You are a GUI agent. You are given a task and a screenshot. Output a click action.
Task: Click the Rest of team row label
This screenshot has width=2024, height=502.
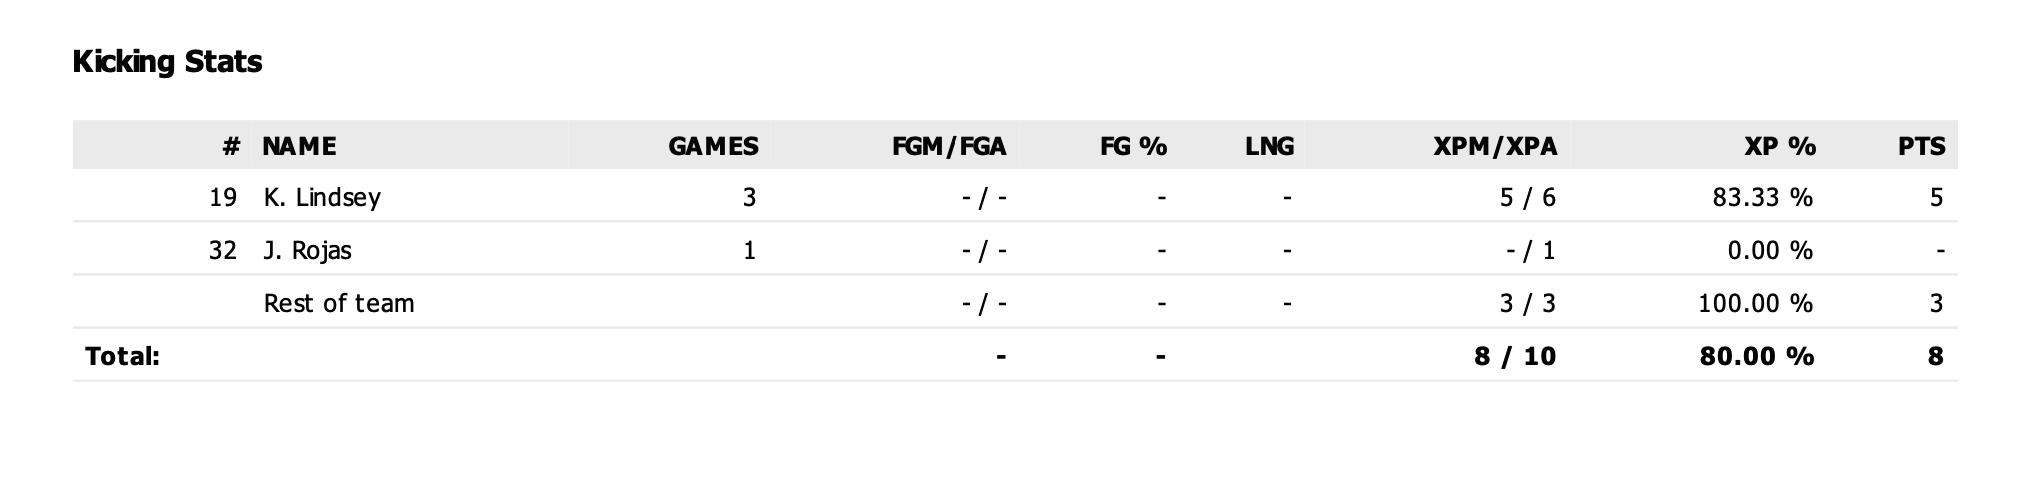(x=338, y=303)
